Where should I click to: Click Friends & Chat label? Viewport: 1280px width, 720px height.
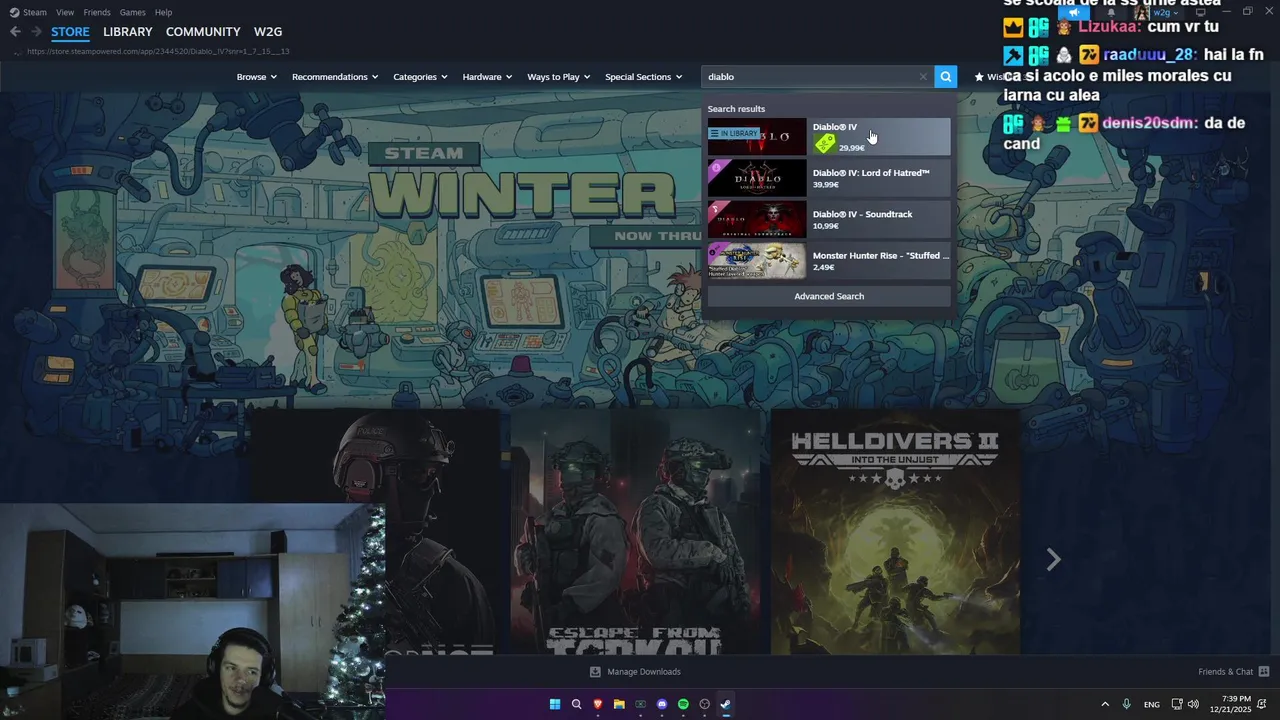click(x=1225, y=672)
